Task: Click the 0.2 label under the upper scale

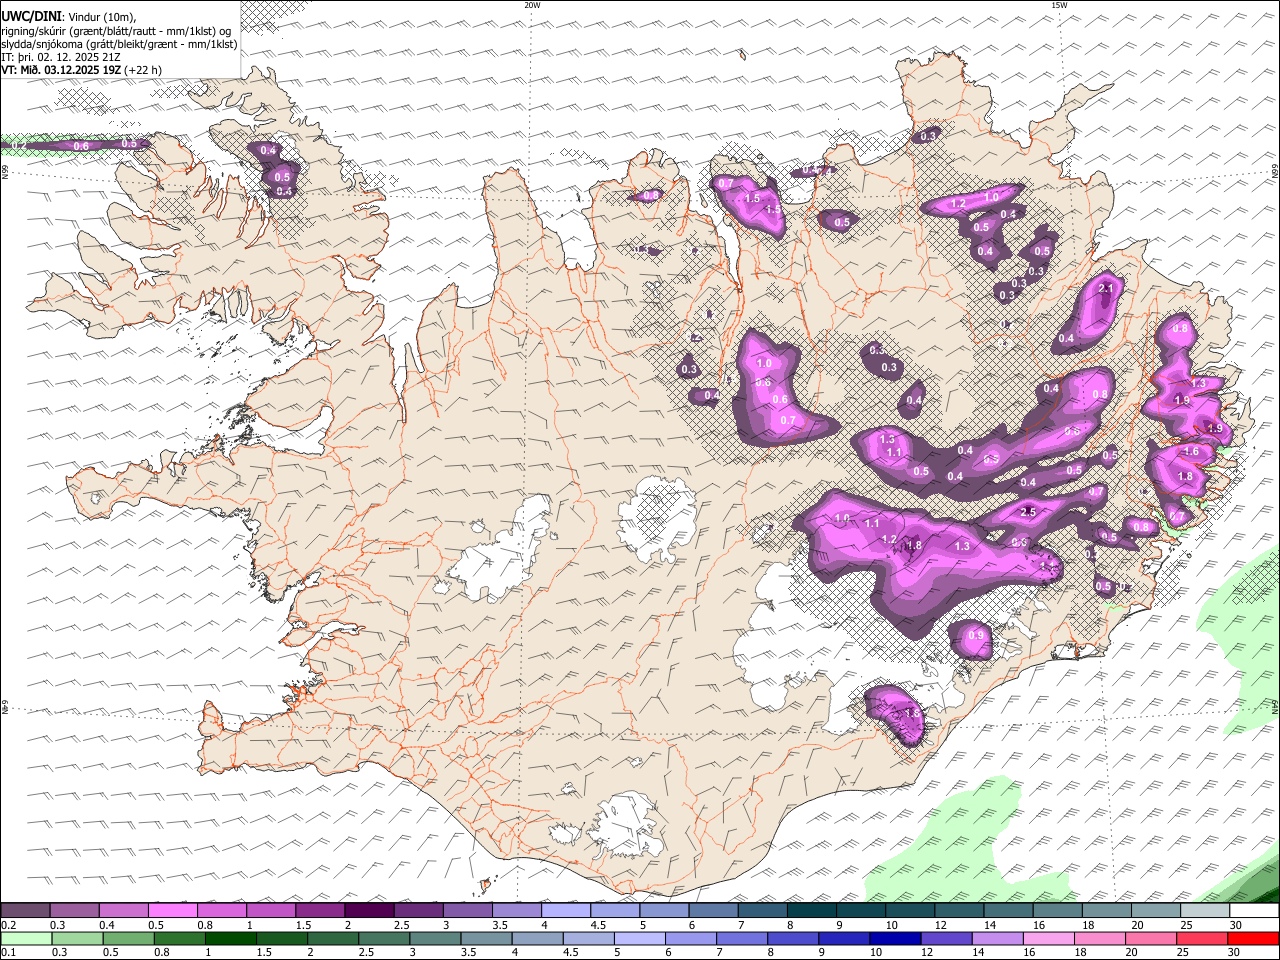Action: point(7,925)
